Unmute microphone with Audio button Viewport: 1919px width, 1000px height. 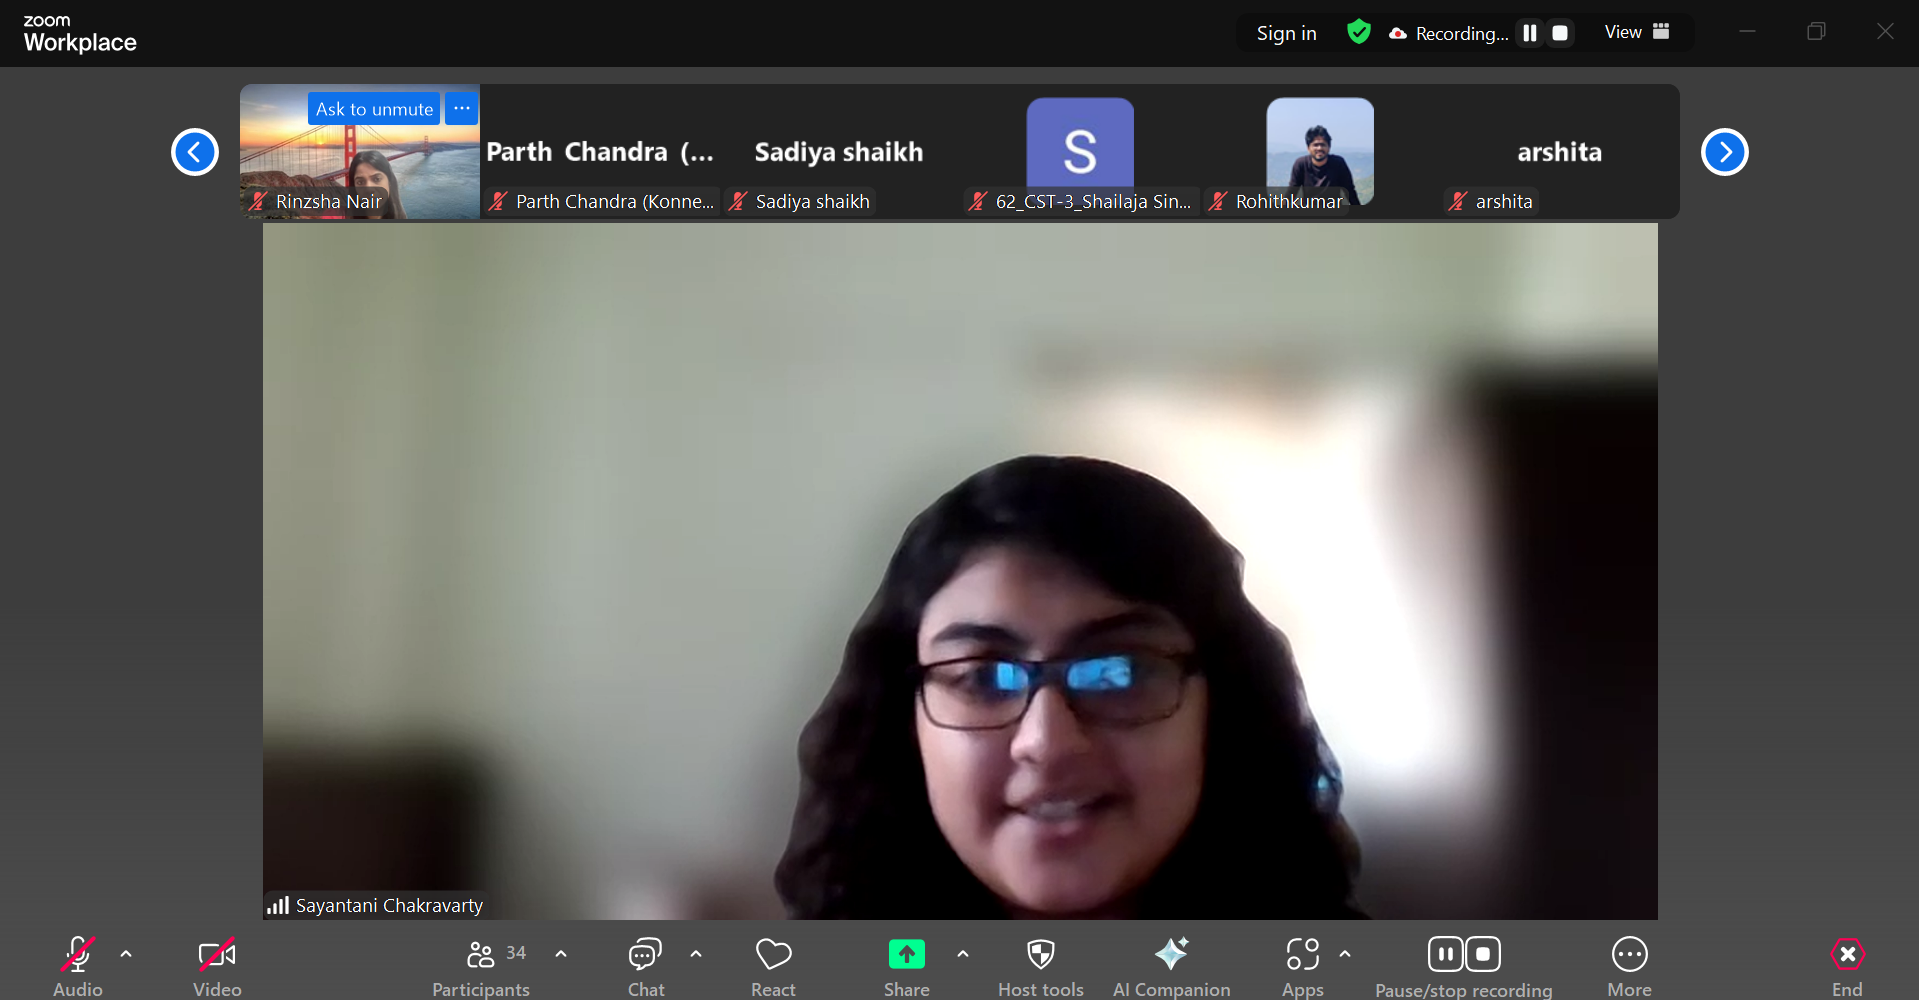point(77,966)
